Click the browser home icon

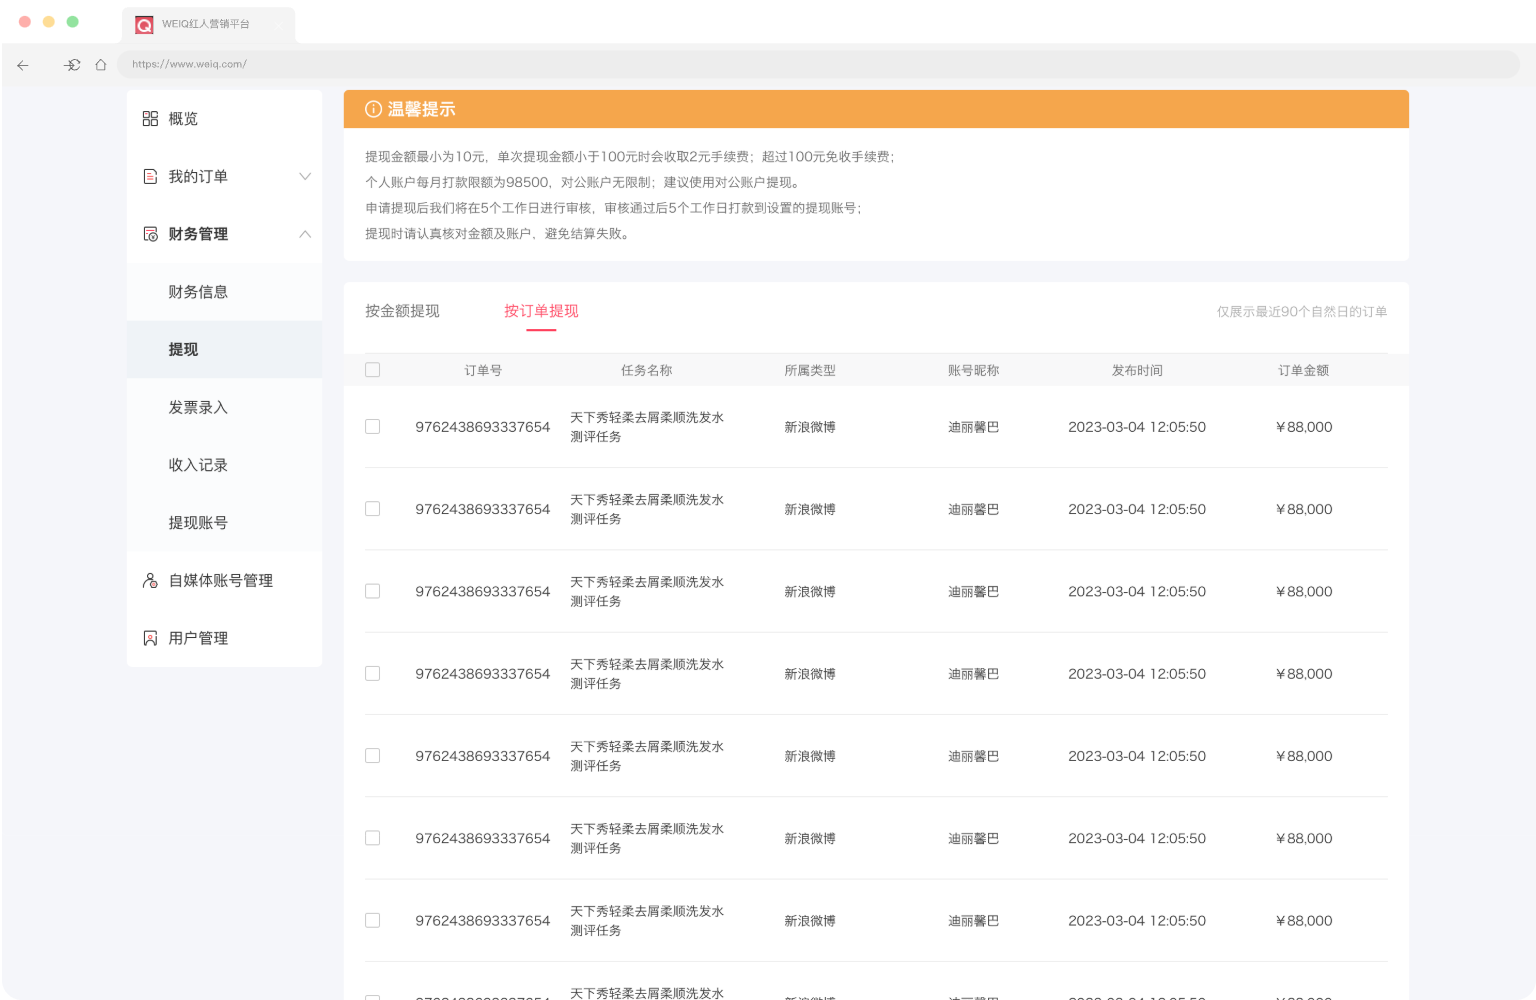coord(100,64)
